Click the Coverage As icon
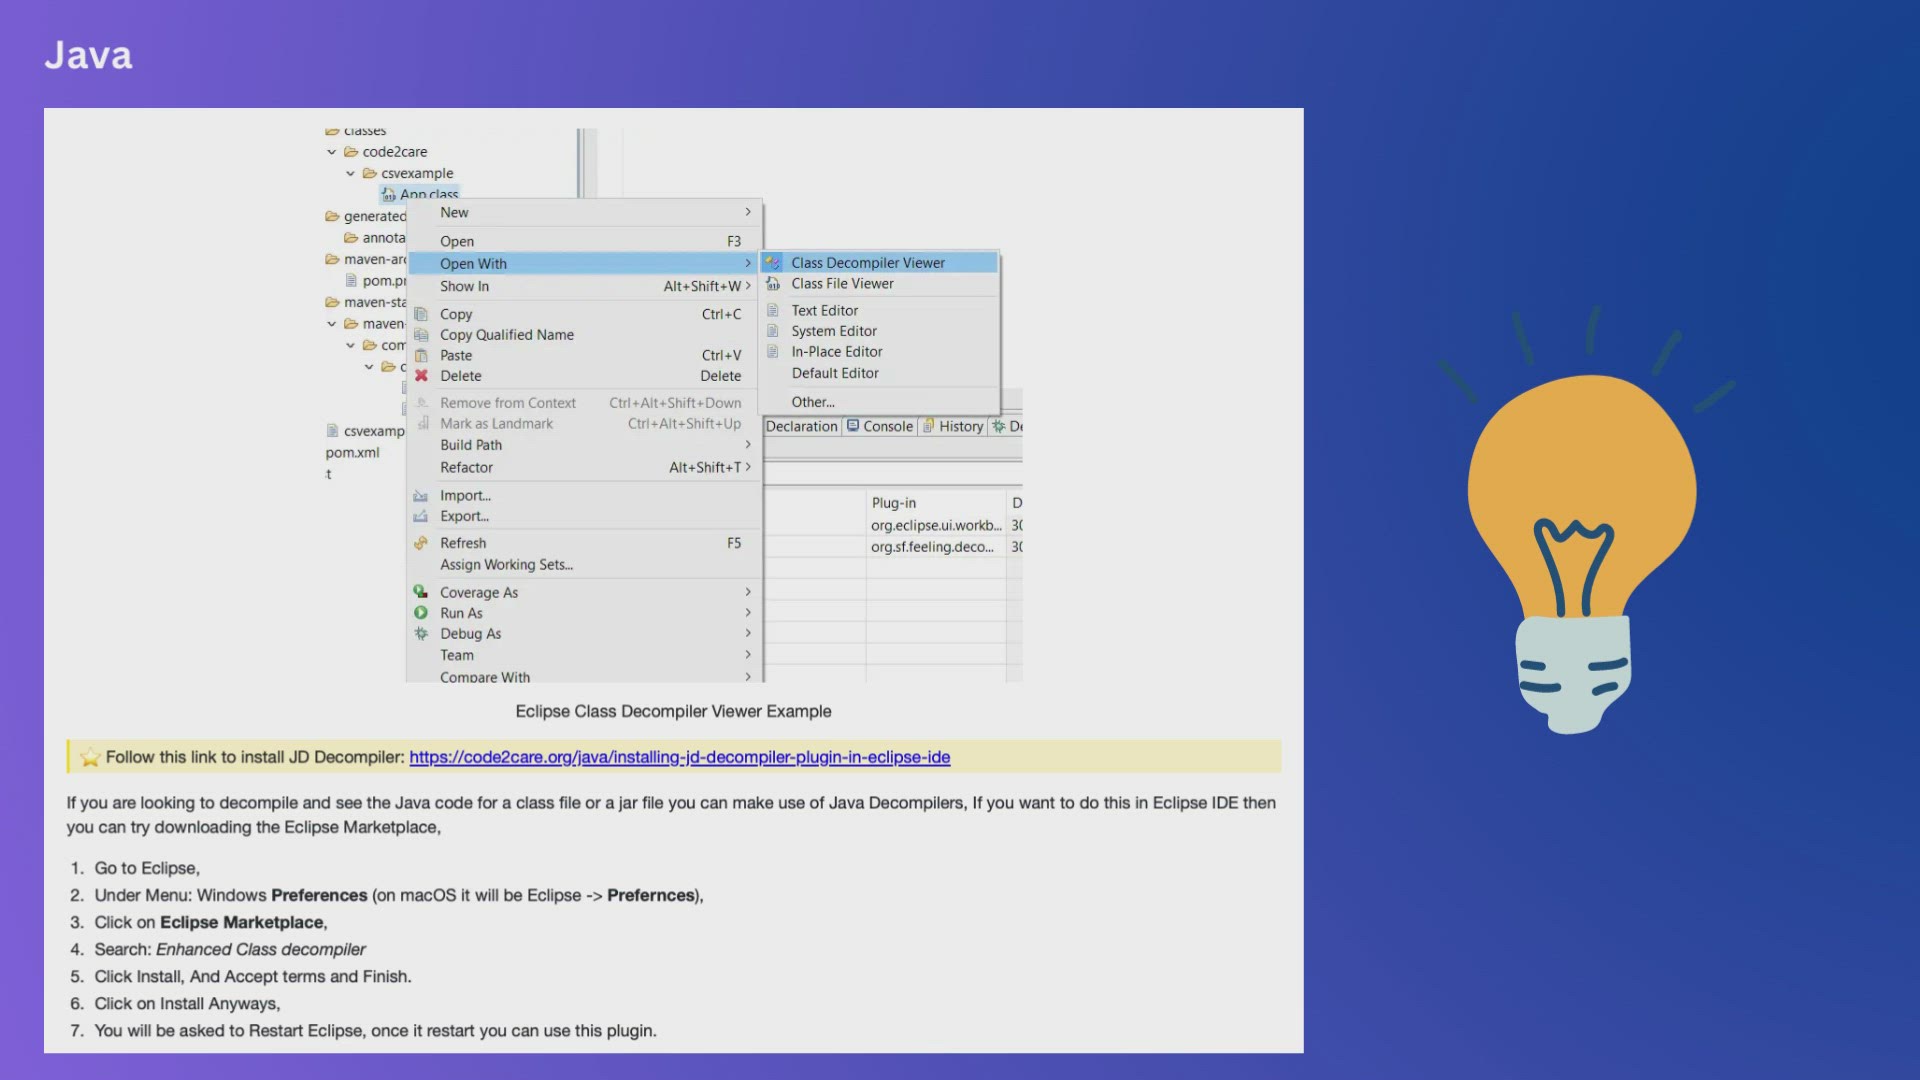Screen dimensions: 1920x1080 pos(421,592)
